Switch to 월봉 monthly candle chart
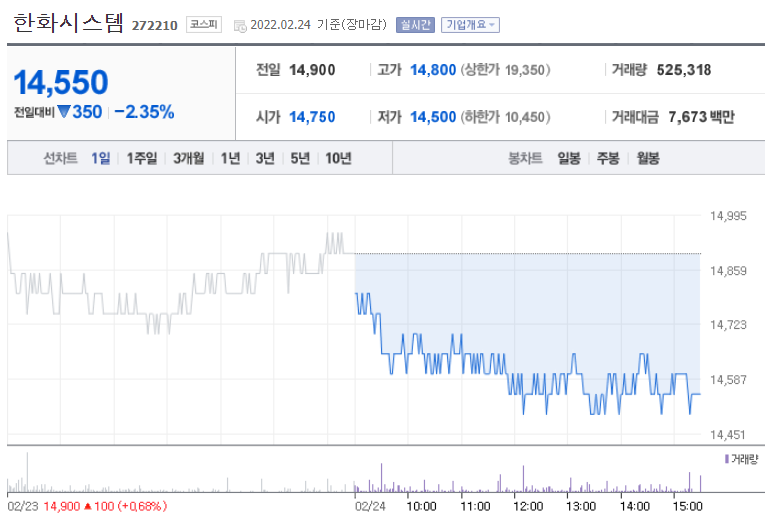The height and width of the screenshot is (525, 765). (648, 158)
